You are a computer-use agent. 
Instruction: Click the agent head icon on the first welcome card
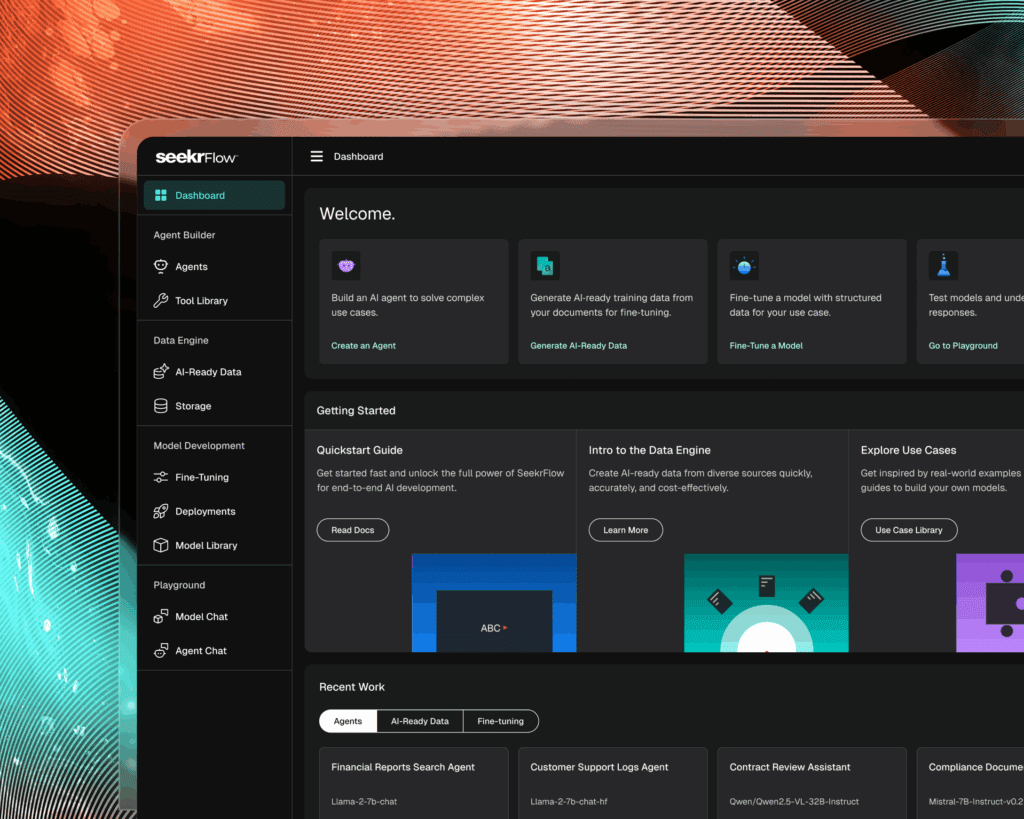pos(346,264)
